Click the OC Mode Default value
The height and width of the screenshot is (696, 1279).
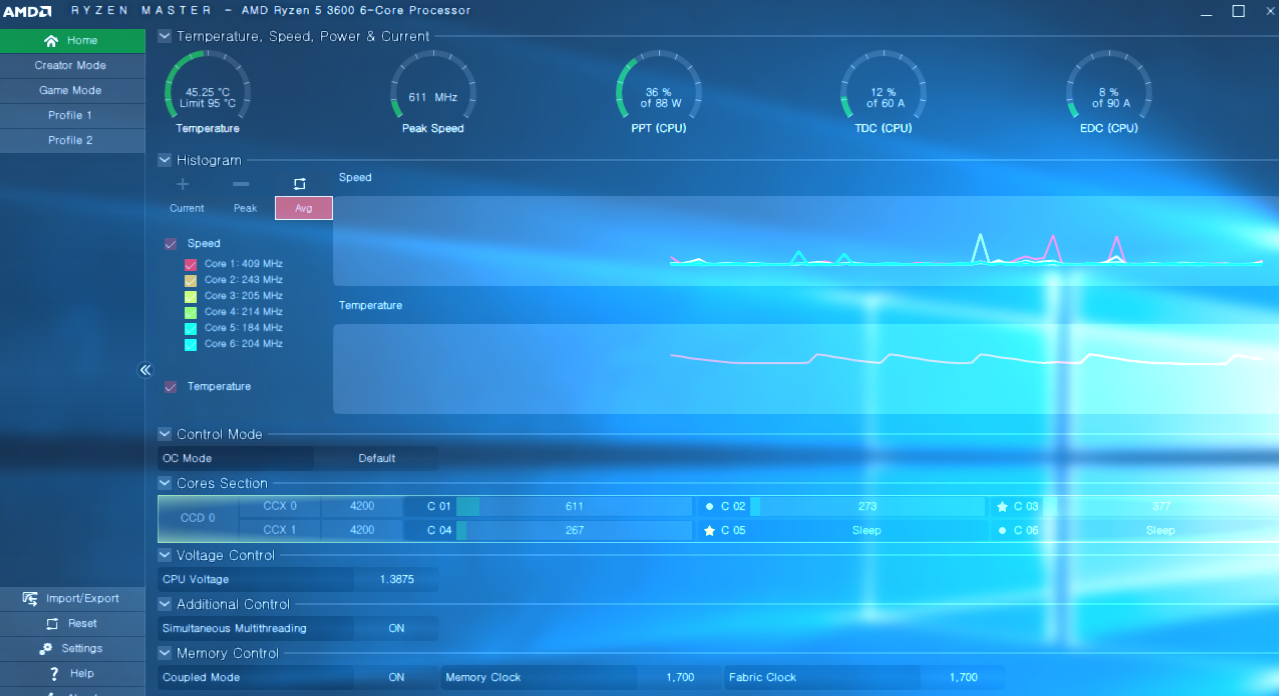(377, 459)
